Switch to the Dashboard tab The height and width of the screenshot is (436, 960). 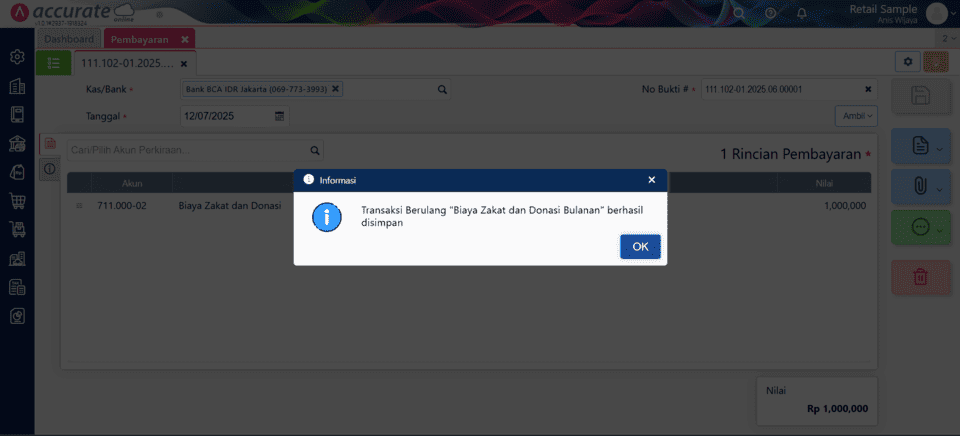[x=70, y=39]
